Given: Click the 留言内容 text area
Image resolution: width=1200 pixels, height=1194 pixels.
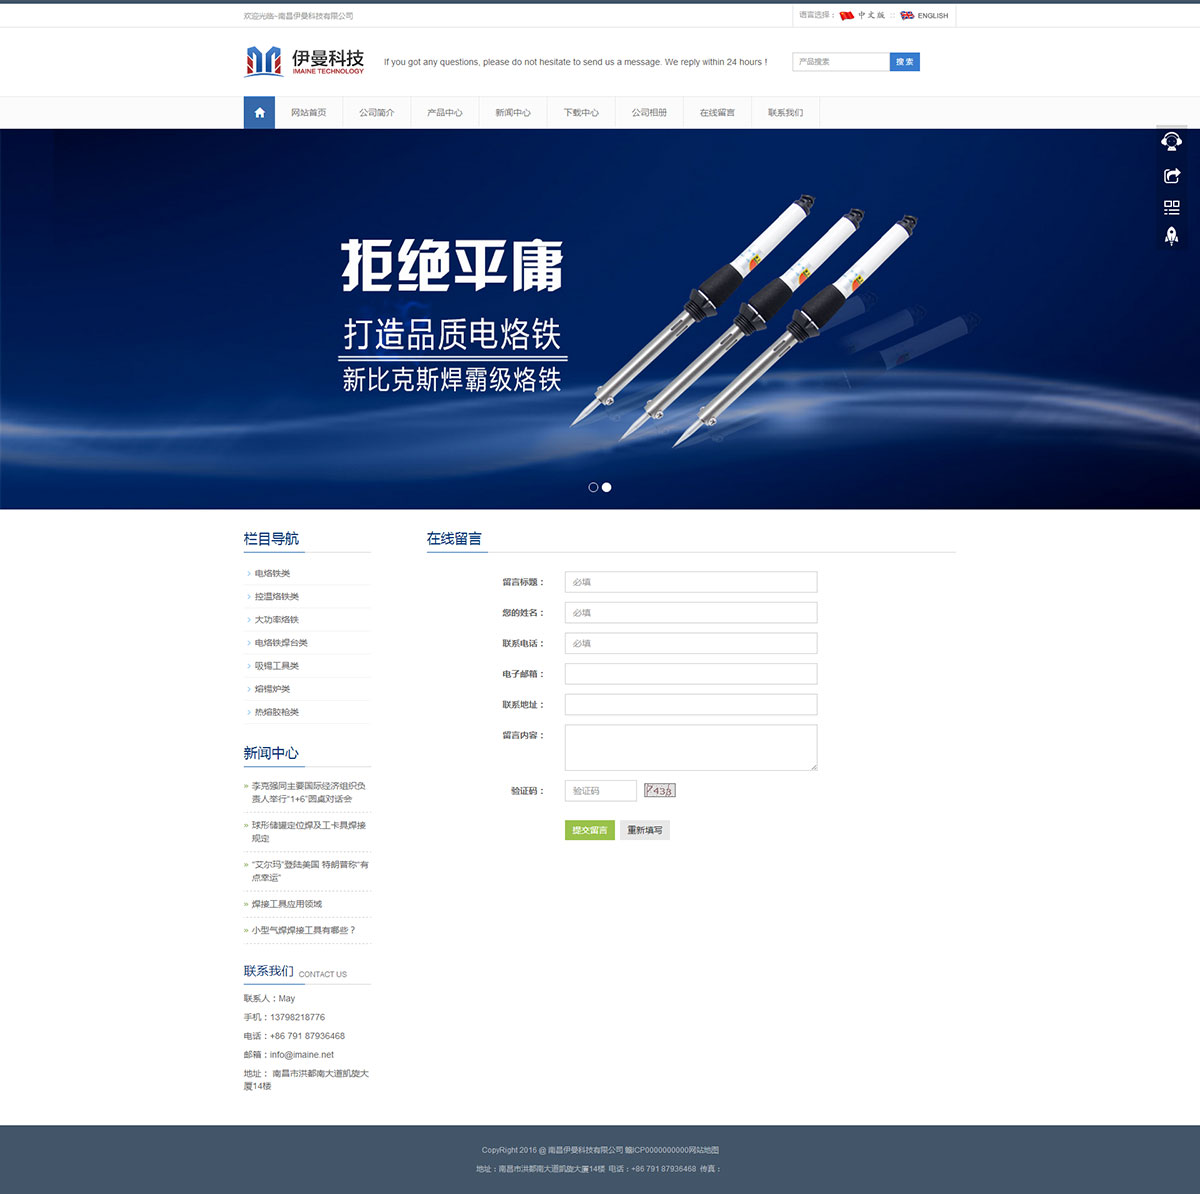Looking at the screenshot, I should point(691,747).
